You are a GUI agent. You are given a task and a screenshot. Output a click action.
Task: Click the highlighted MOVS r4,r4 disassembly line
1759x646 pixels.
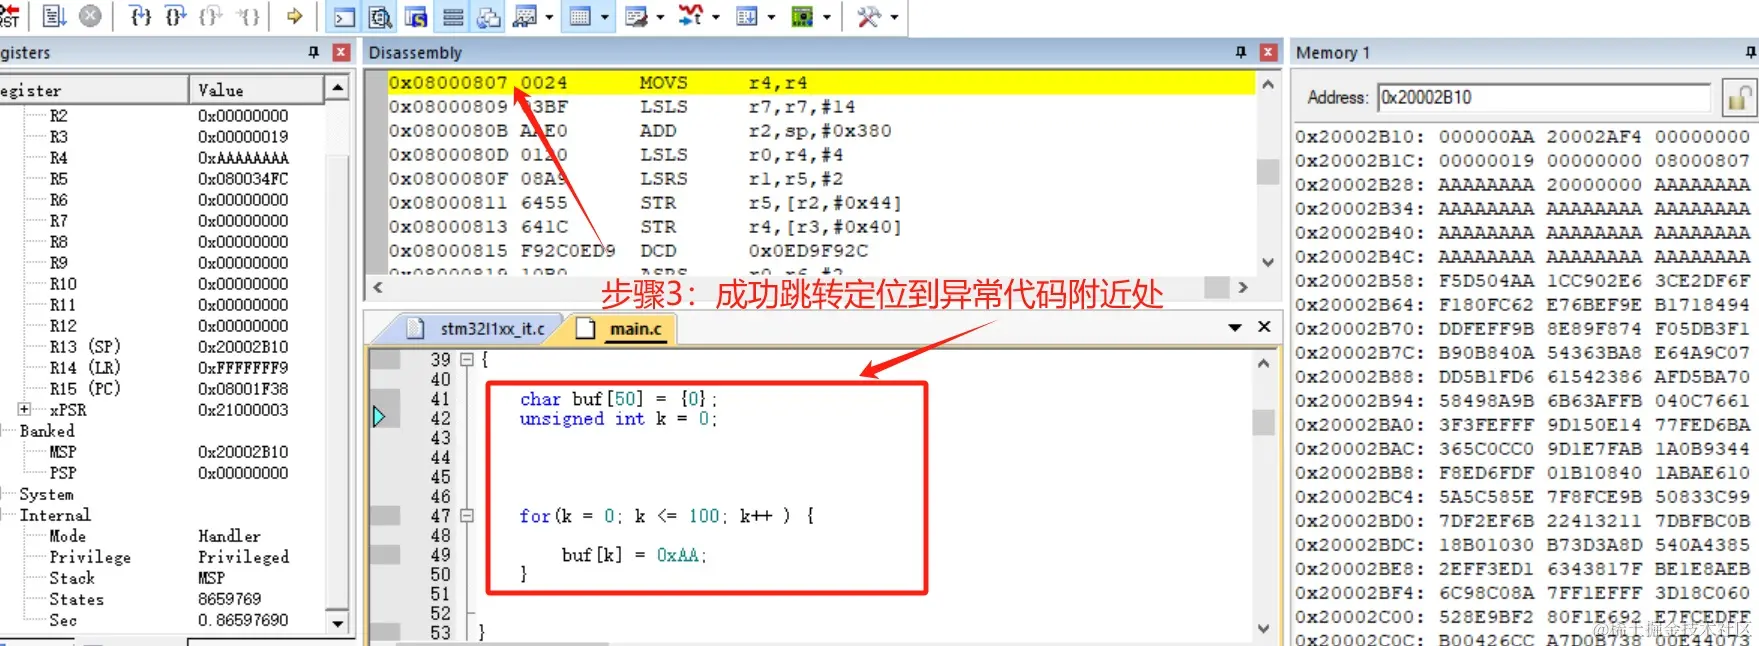click(x=820, y=83)
